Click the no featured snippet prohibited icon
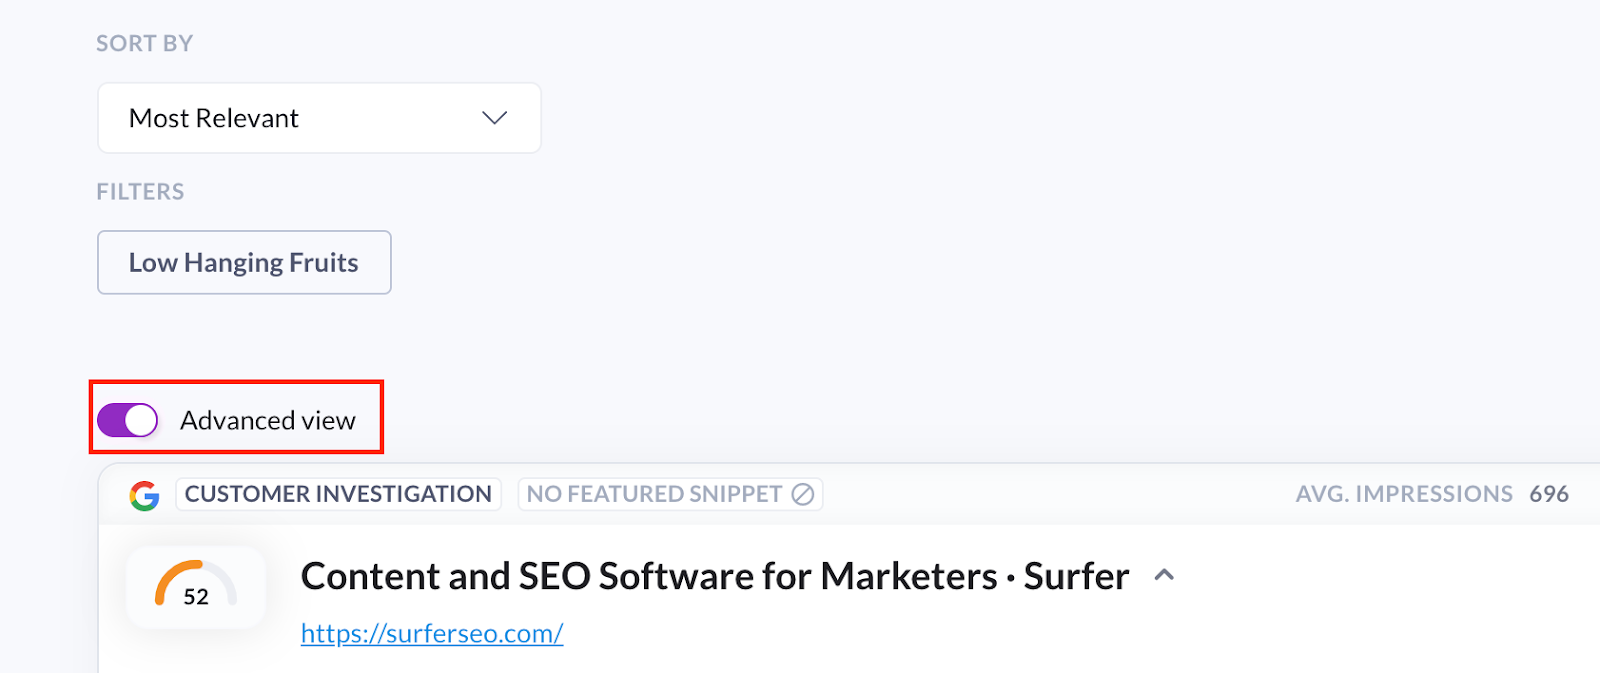 tap(802, 495)
